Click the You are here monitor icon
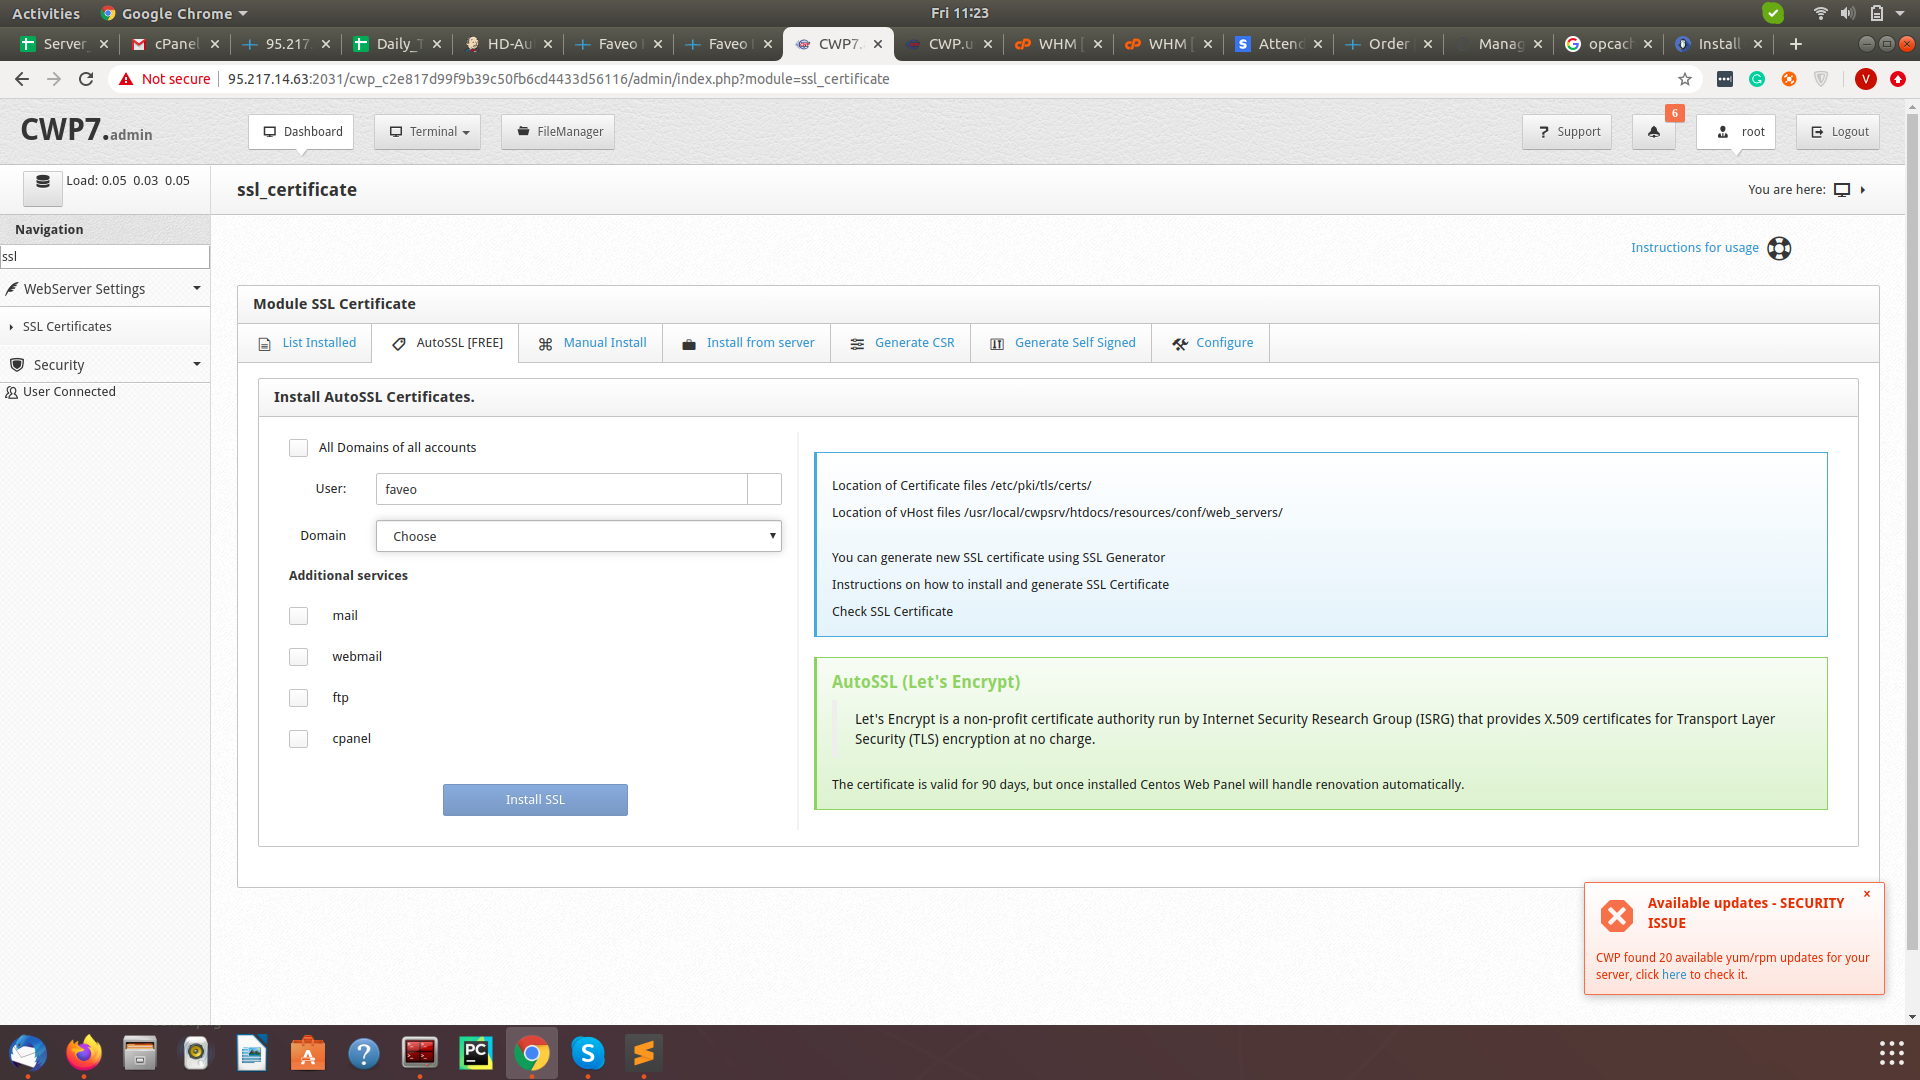Viewport: 1920px width, 1080px height. [x=1842, y=190]
